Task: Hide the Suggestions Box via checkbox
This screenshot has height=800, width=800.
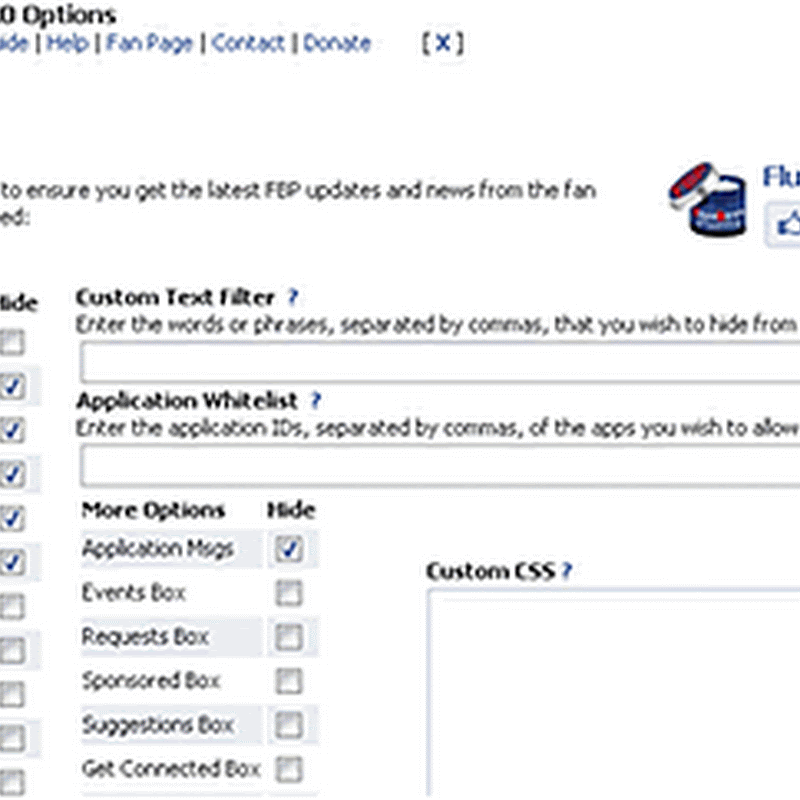Action: [289, 725]
